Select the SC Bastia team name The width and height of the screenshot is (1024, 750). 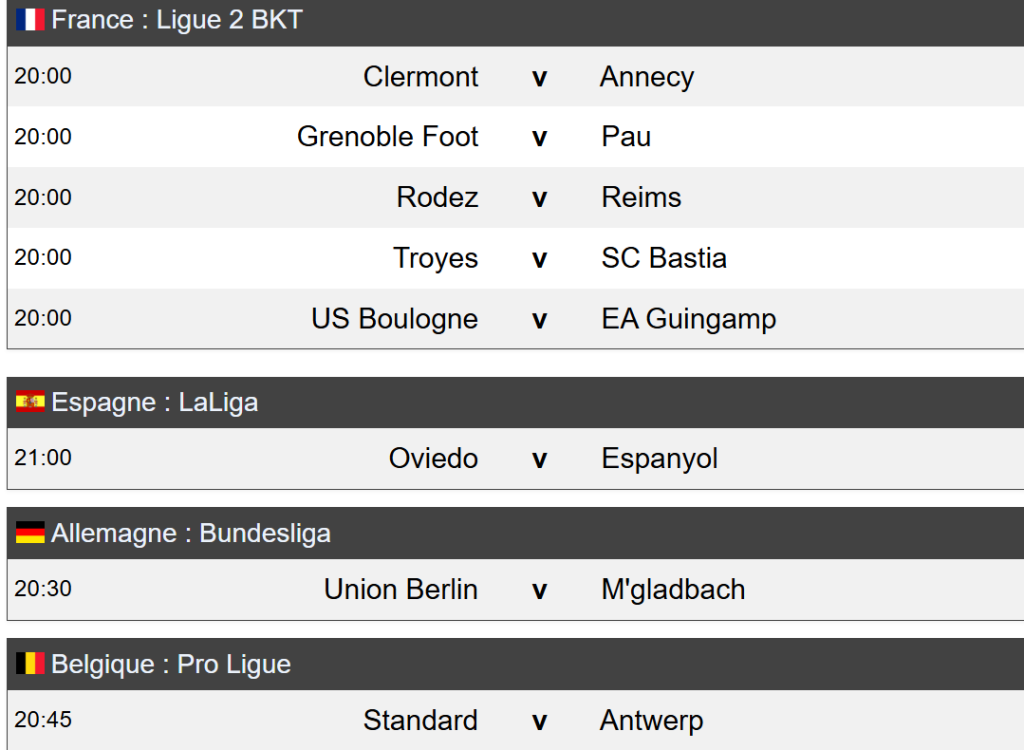pos(664,258)
